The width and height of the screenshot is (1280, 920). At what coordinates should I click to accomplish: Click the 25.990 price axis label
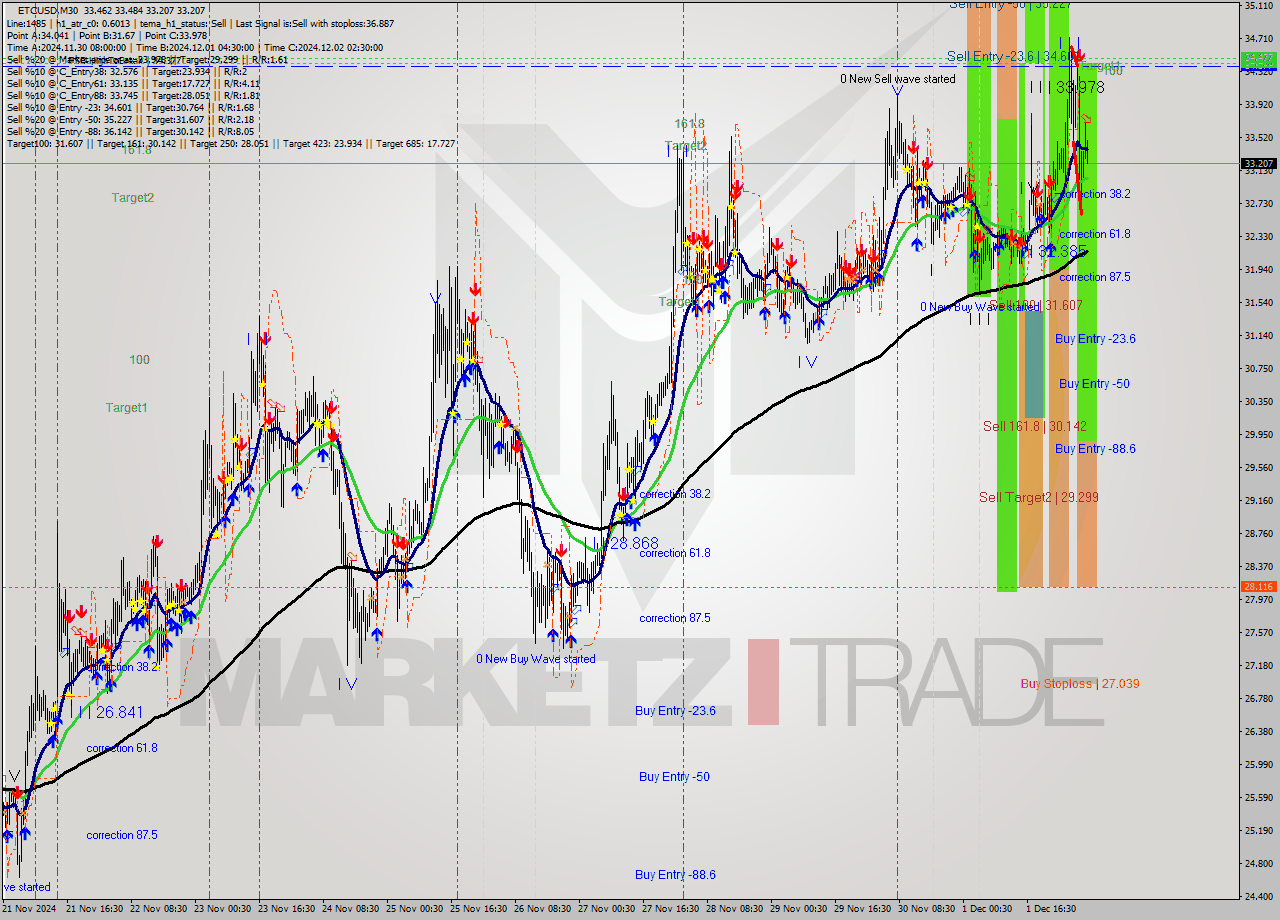tap(1258, 764)
